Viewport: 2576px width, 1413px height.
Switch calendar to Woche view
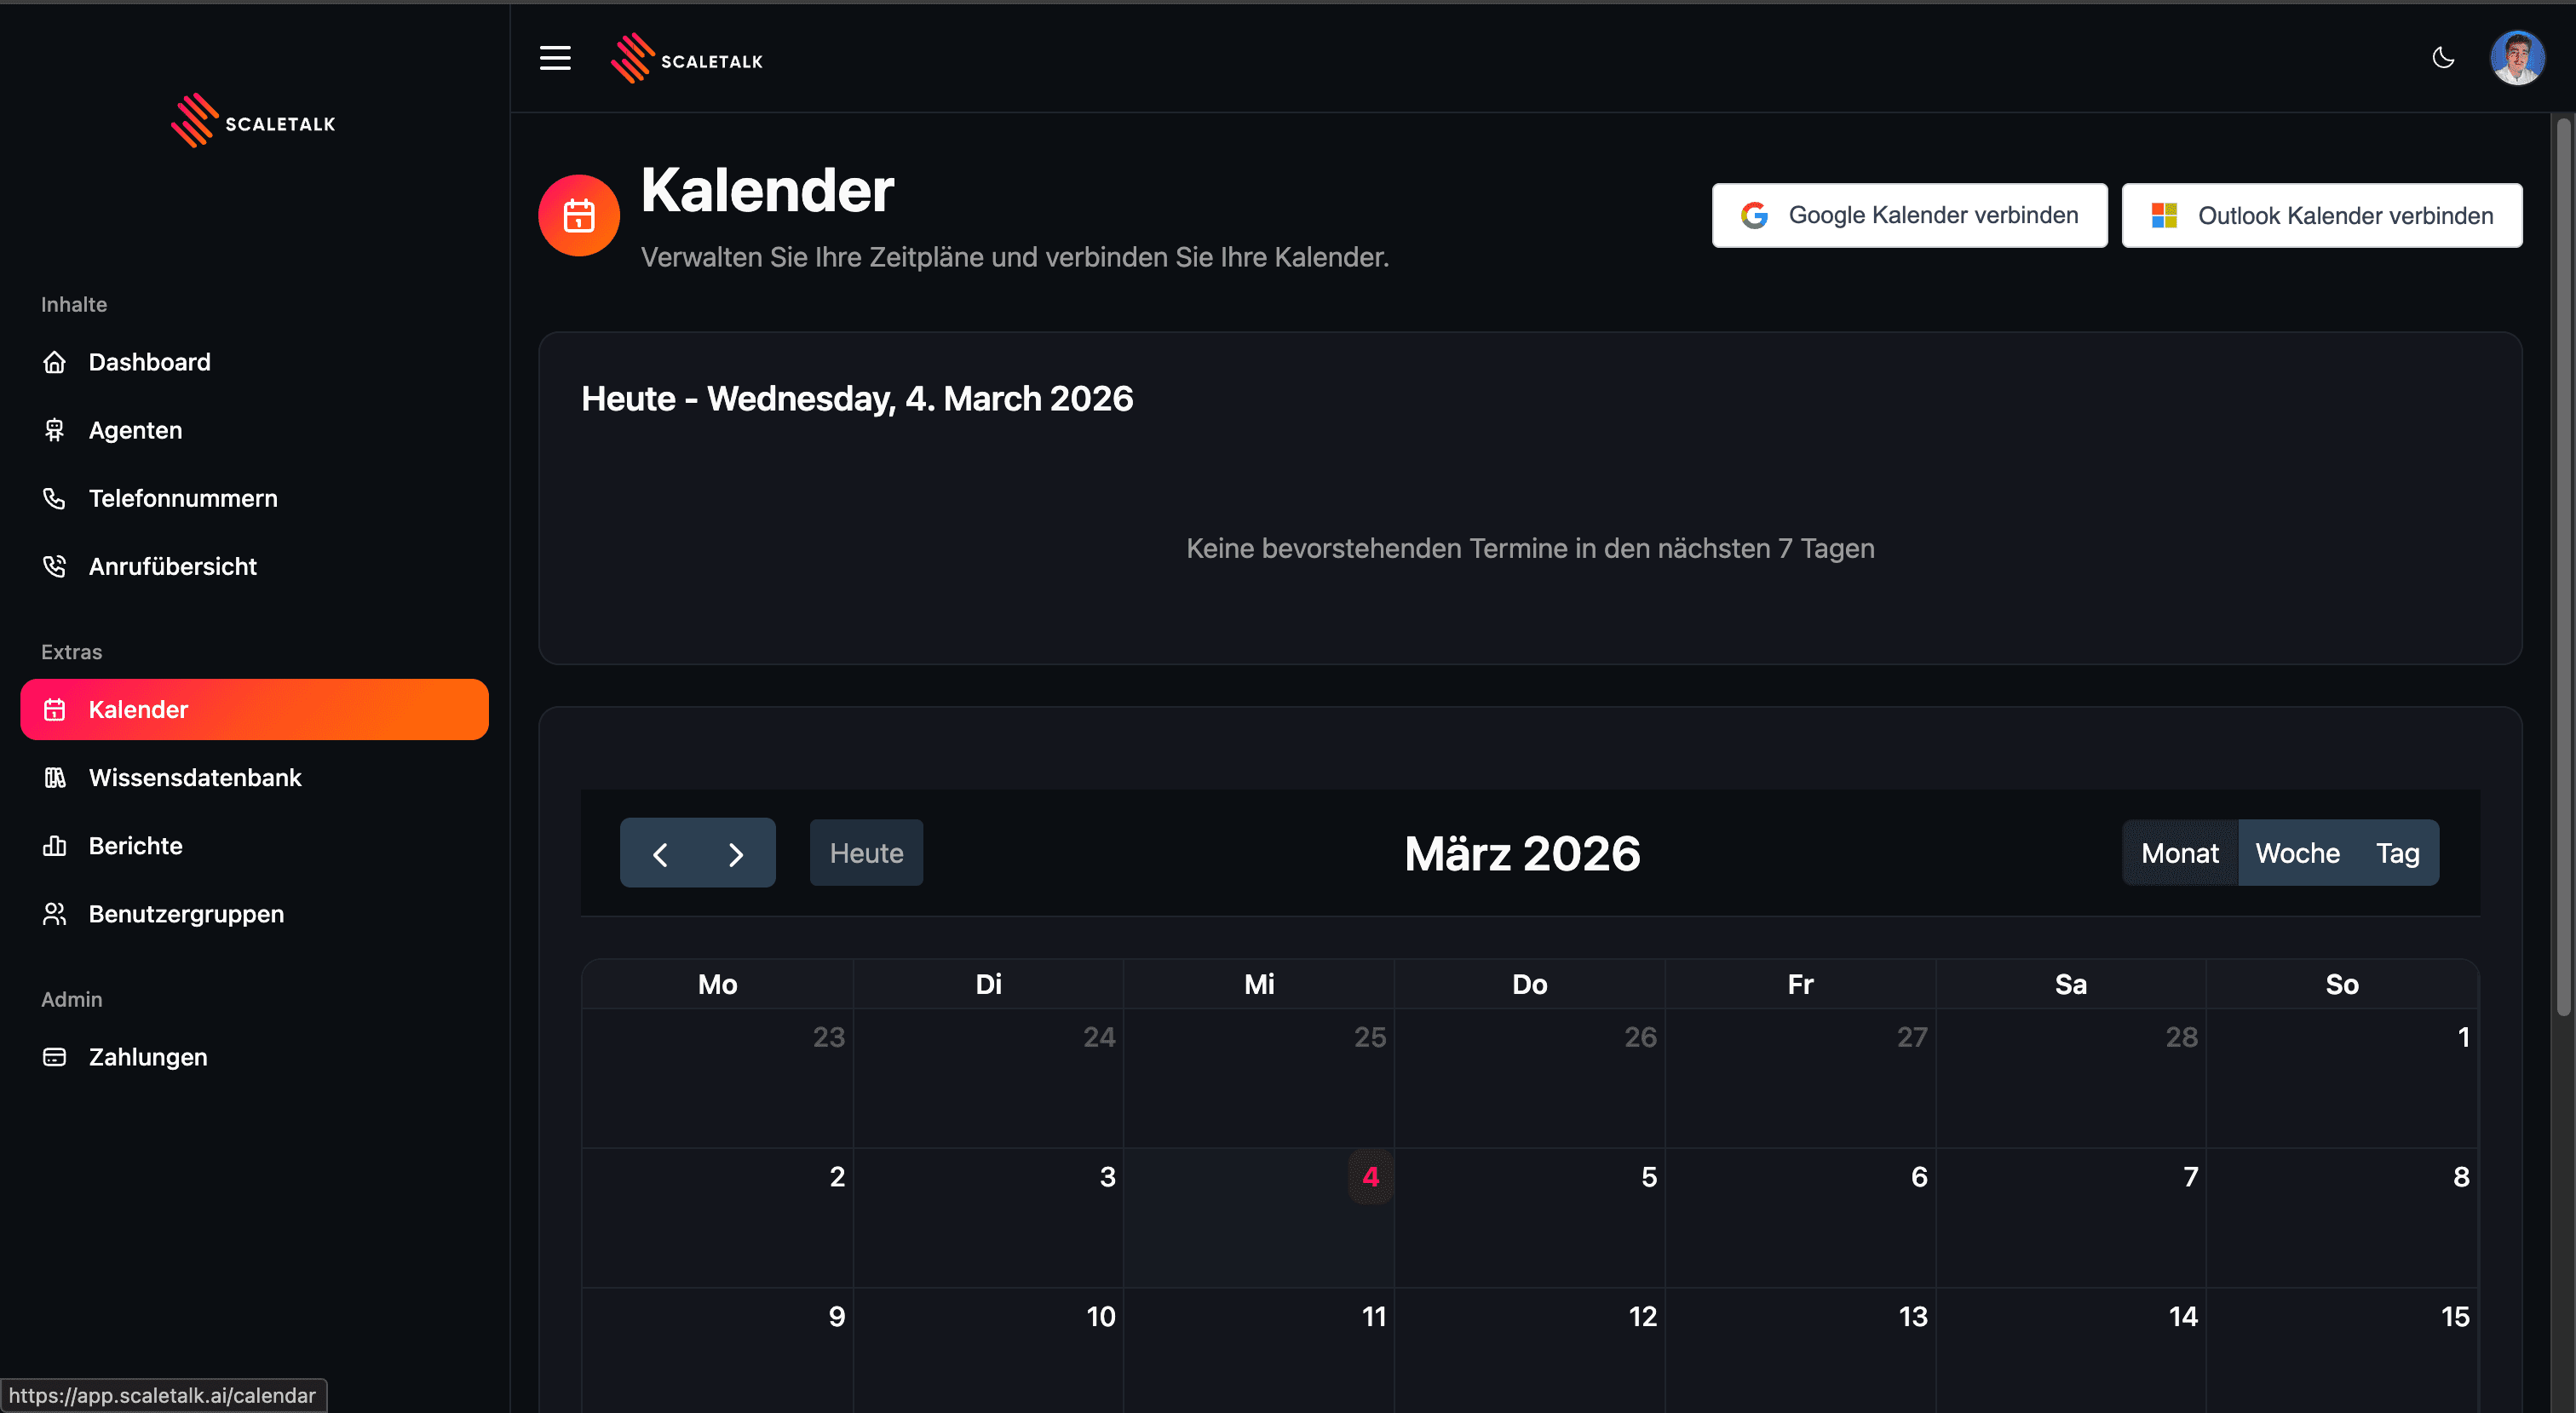point(2297,853)
